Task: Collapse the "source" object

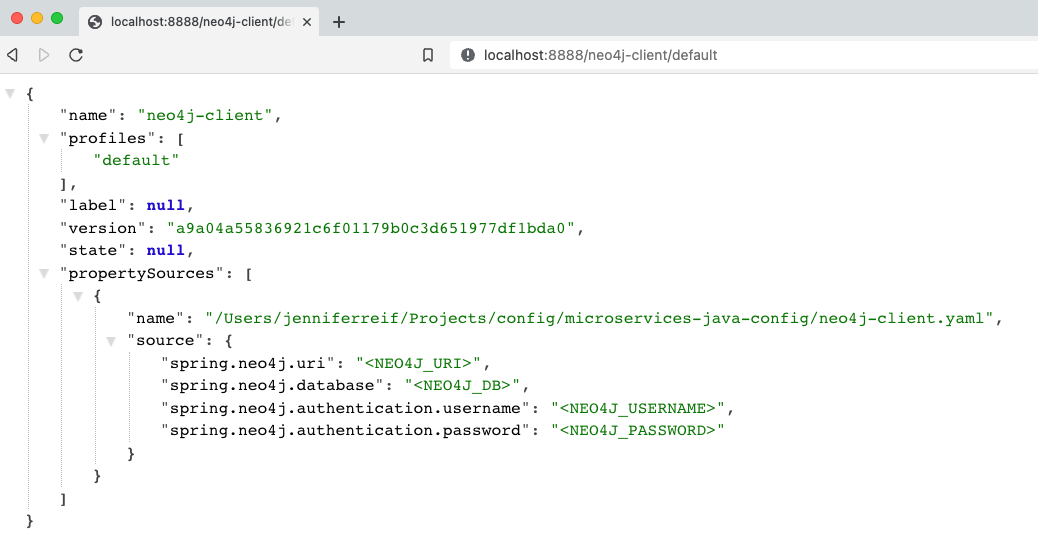Action: [x=111, y=341]
